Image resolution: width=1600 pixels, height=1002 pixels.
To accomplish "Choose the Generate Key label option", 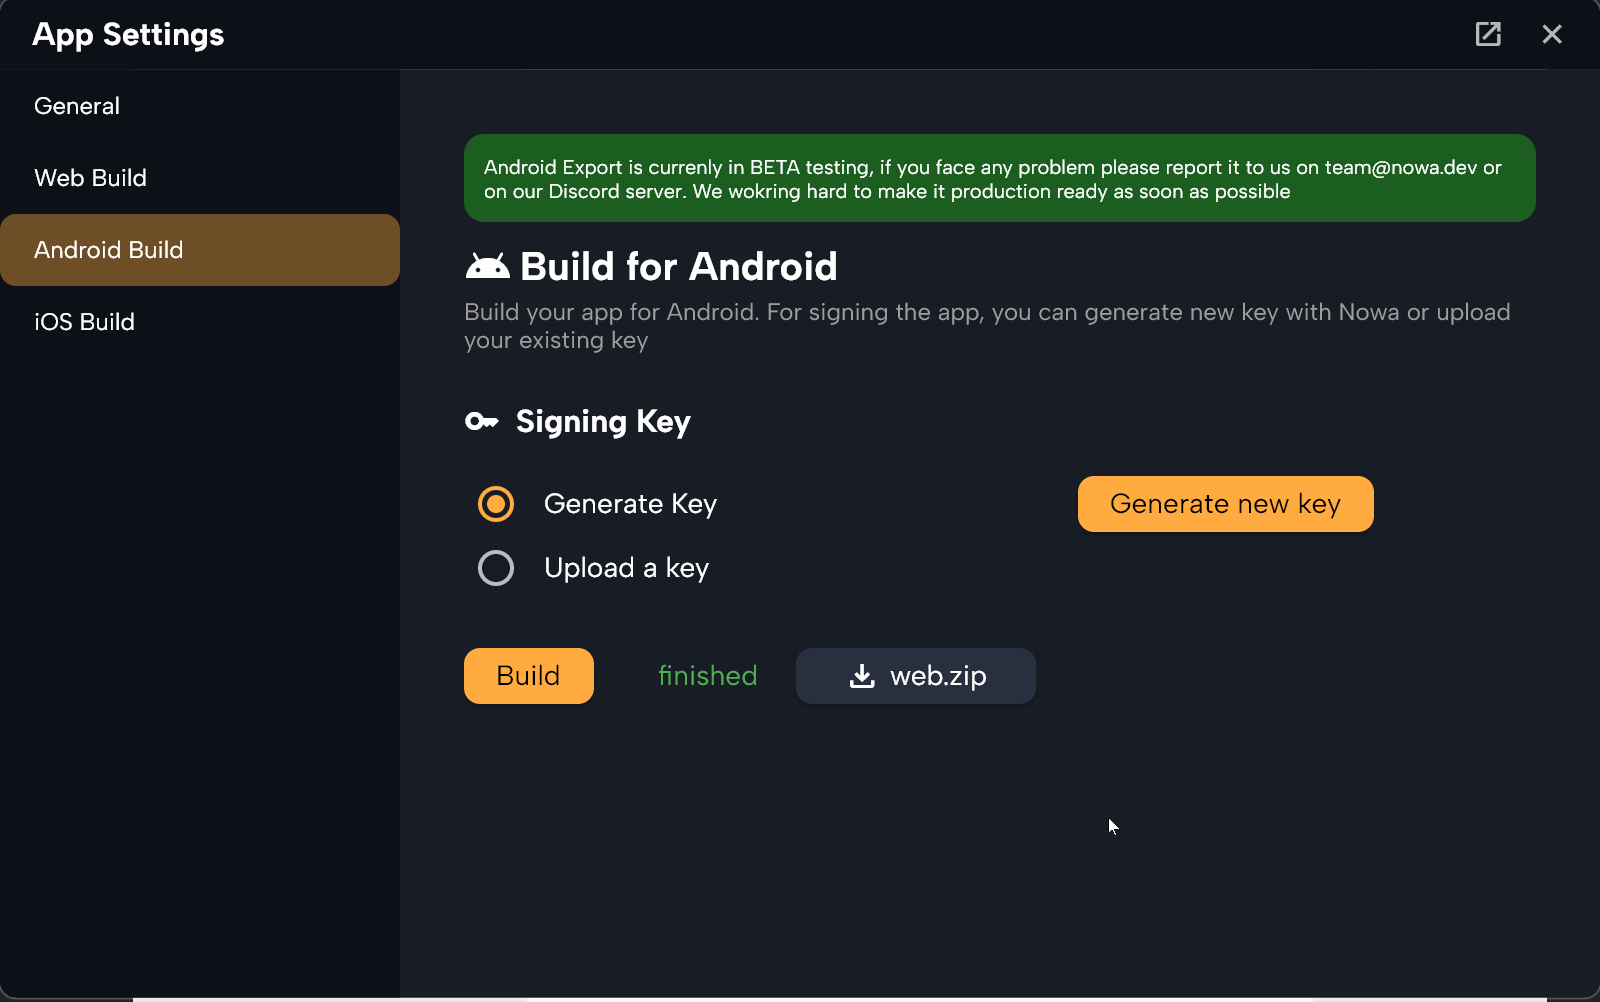I will [630, 504].
